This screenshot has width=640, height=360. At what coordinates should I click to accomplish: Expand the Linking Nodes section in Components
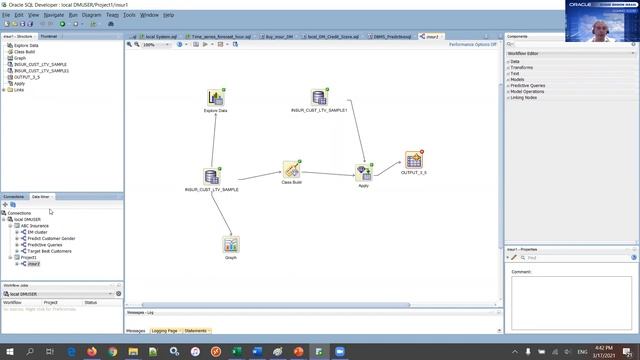[x=508, y=98]
